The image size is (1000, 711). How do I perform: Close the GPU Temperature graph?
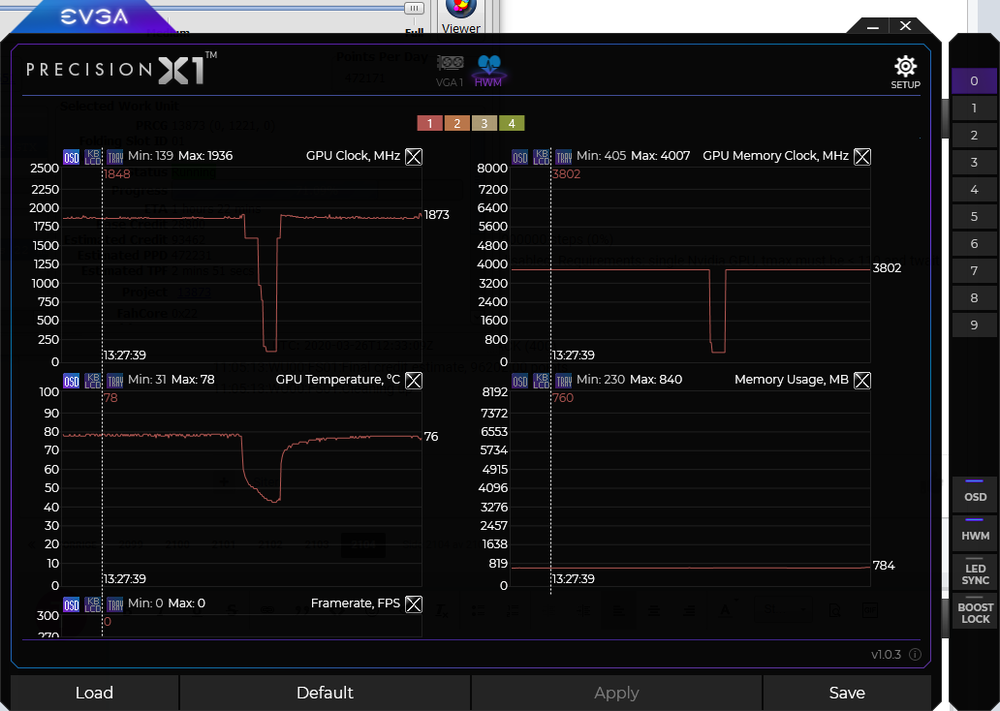pyautogui.click(x=414, y=381)
